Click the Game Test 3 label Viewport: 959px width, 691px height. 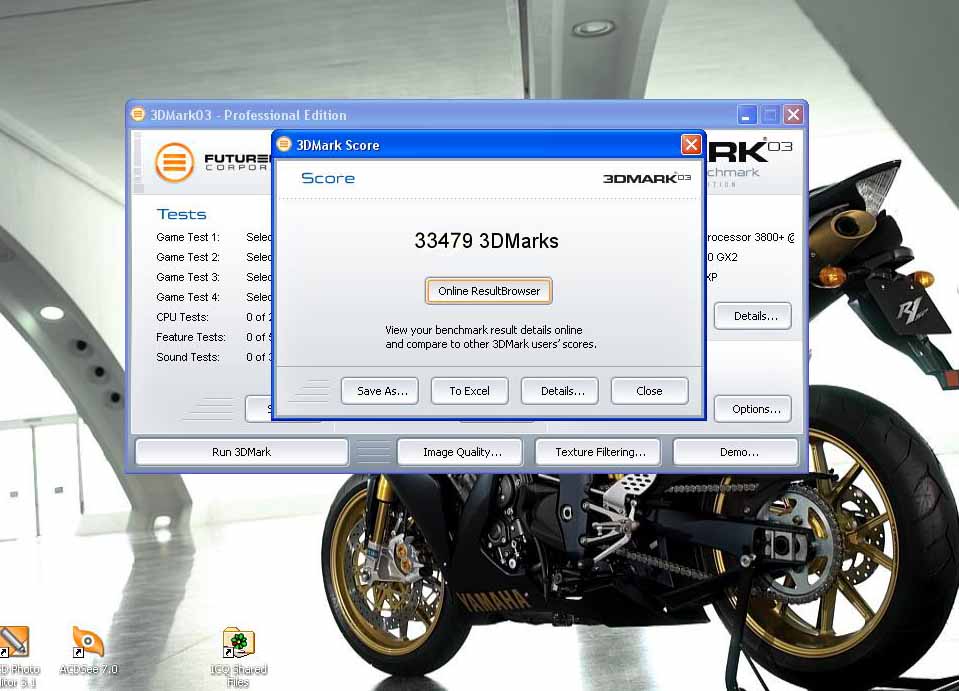pos(188,277)
